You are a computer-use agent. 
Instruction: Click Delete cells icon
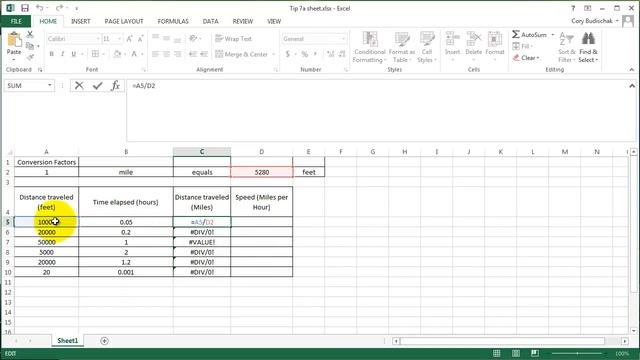(x=473, y=40)
